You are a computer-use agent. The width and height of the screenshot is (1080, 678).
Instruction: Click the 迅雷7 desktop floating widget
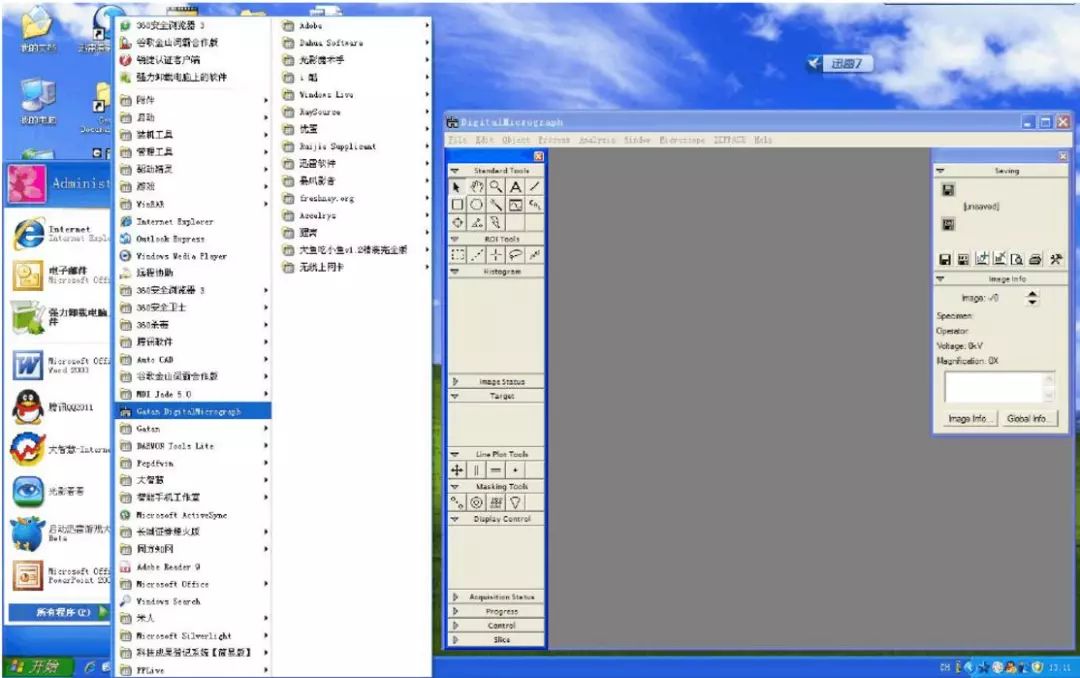tap(840, 63)
